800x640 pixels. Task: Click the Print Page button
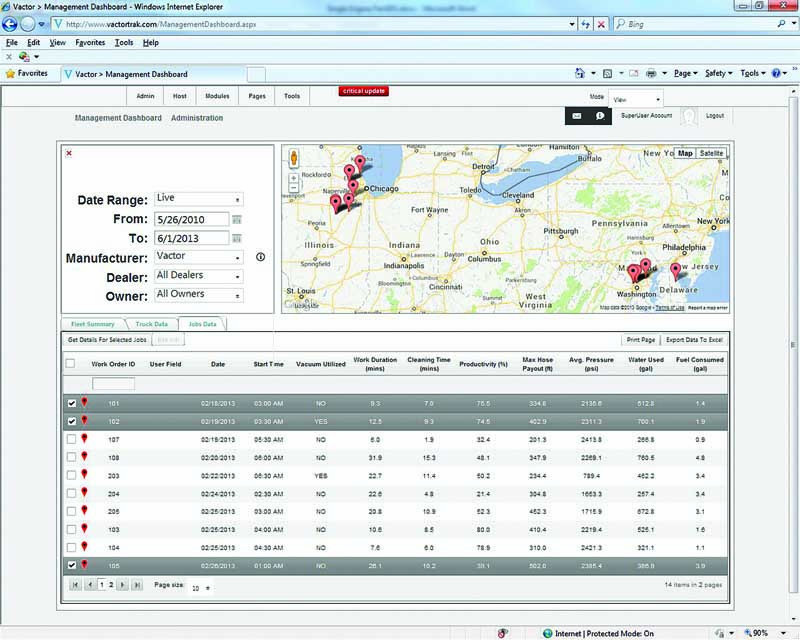[x=641, y=339]
